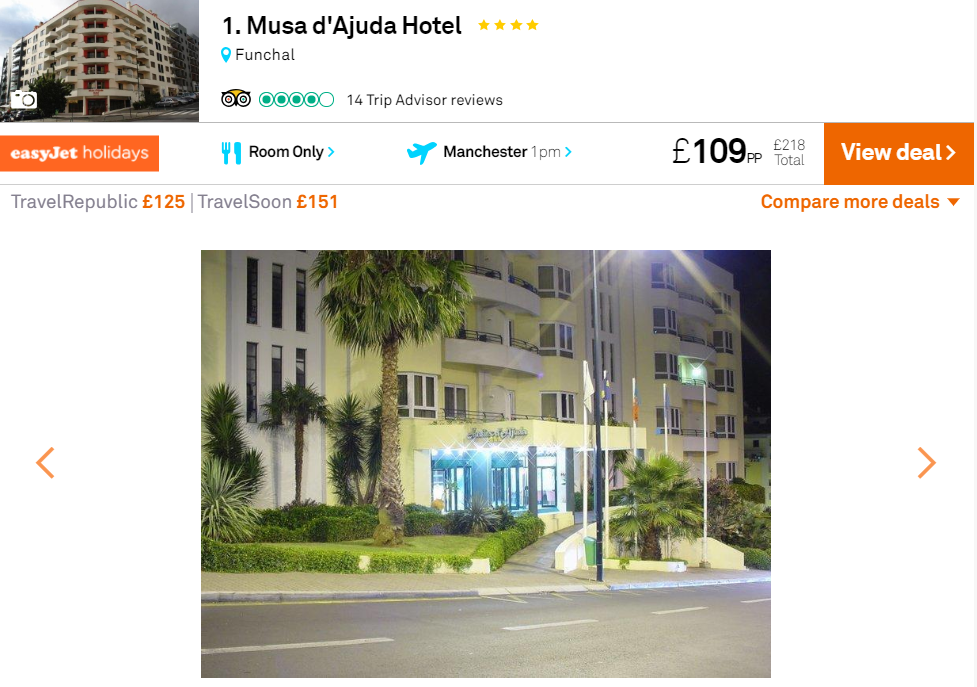
Task: Click the camera icon on hotel thumbnail
Action: point(24,99)
